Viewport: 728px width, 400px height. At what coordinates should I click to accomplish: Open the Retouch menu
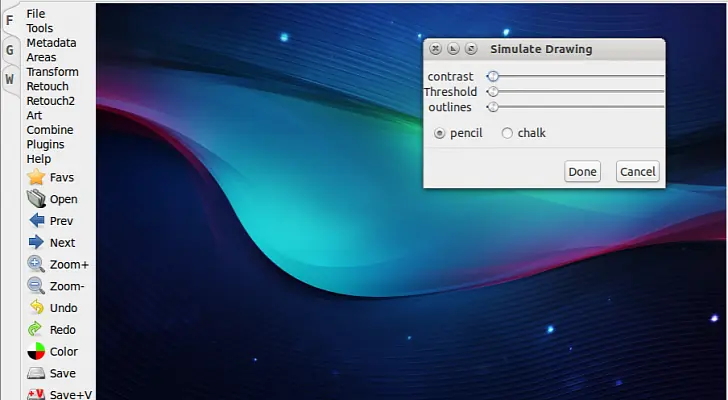coord(47,86)
